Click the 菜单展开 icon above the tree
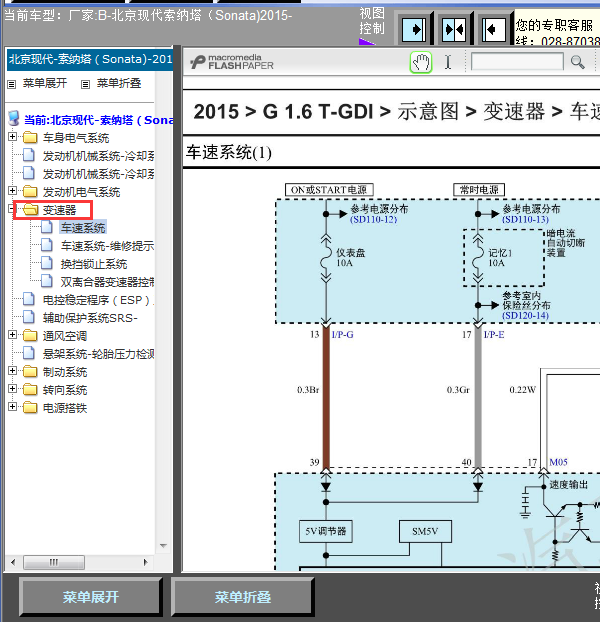 point(12,84)
